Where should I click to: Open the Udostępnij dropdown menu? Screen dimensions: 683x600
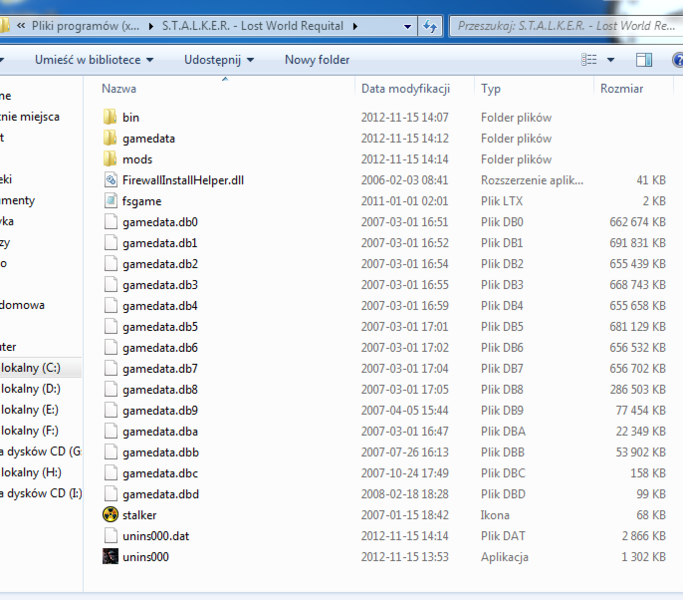pyautogui.click(x=217, y=60)
